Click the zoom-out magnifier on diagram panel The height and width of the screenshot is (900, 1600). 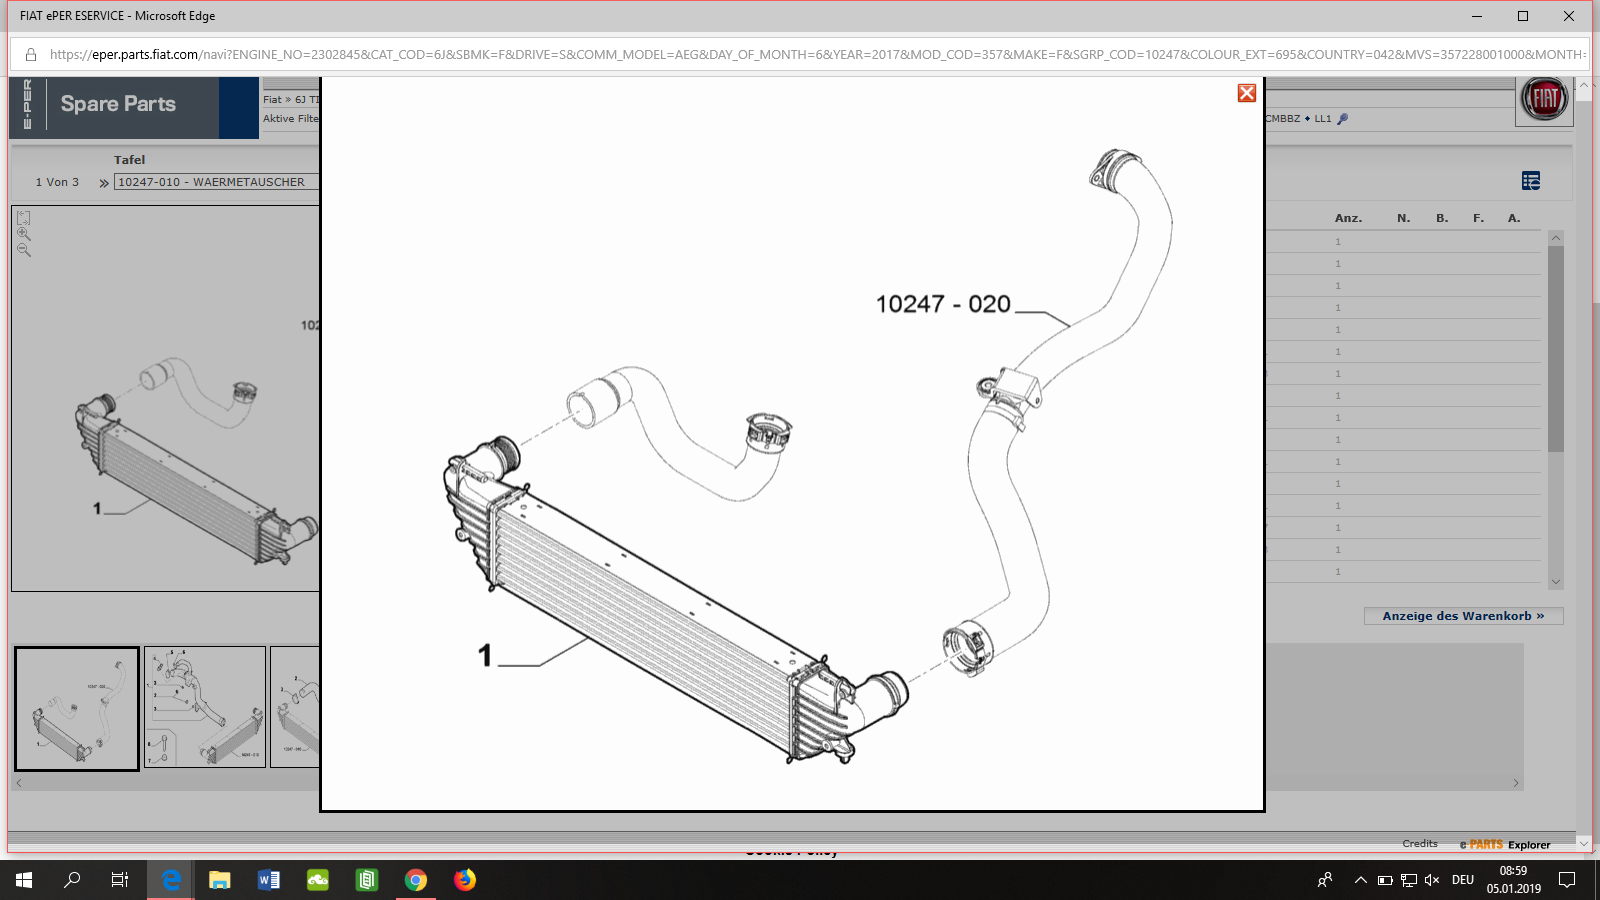24,250
